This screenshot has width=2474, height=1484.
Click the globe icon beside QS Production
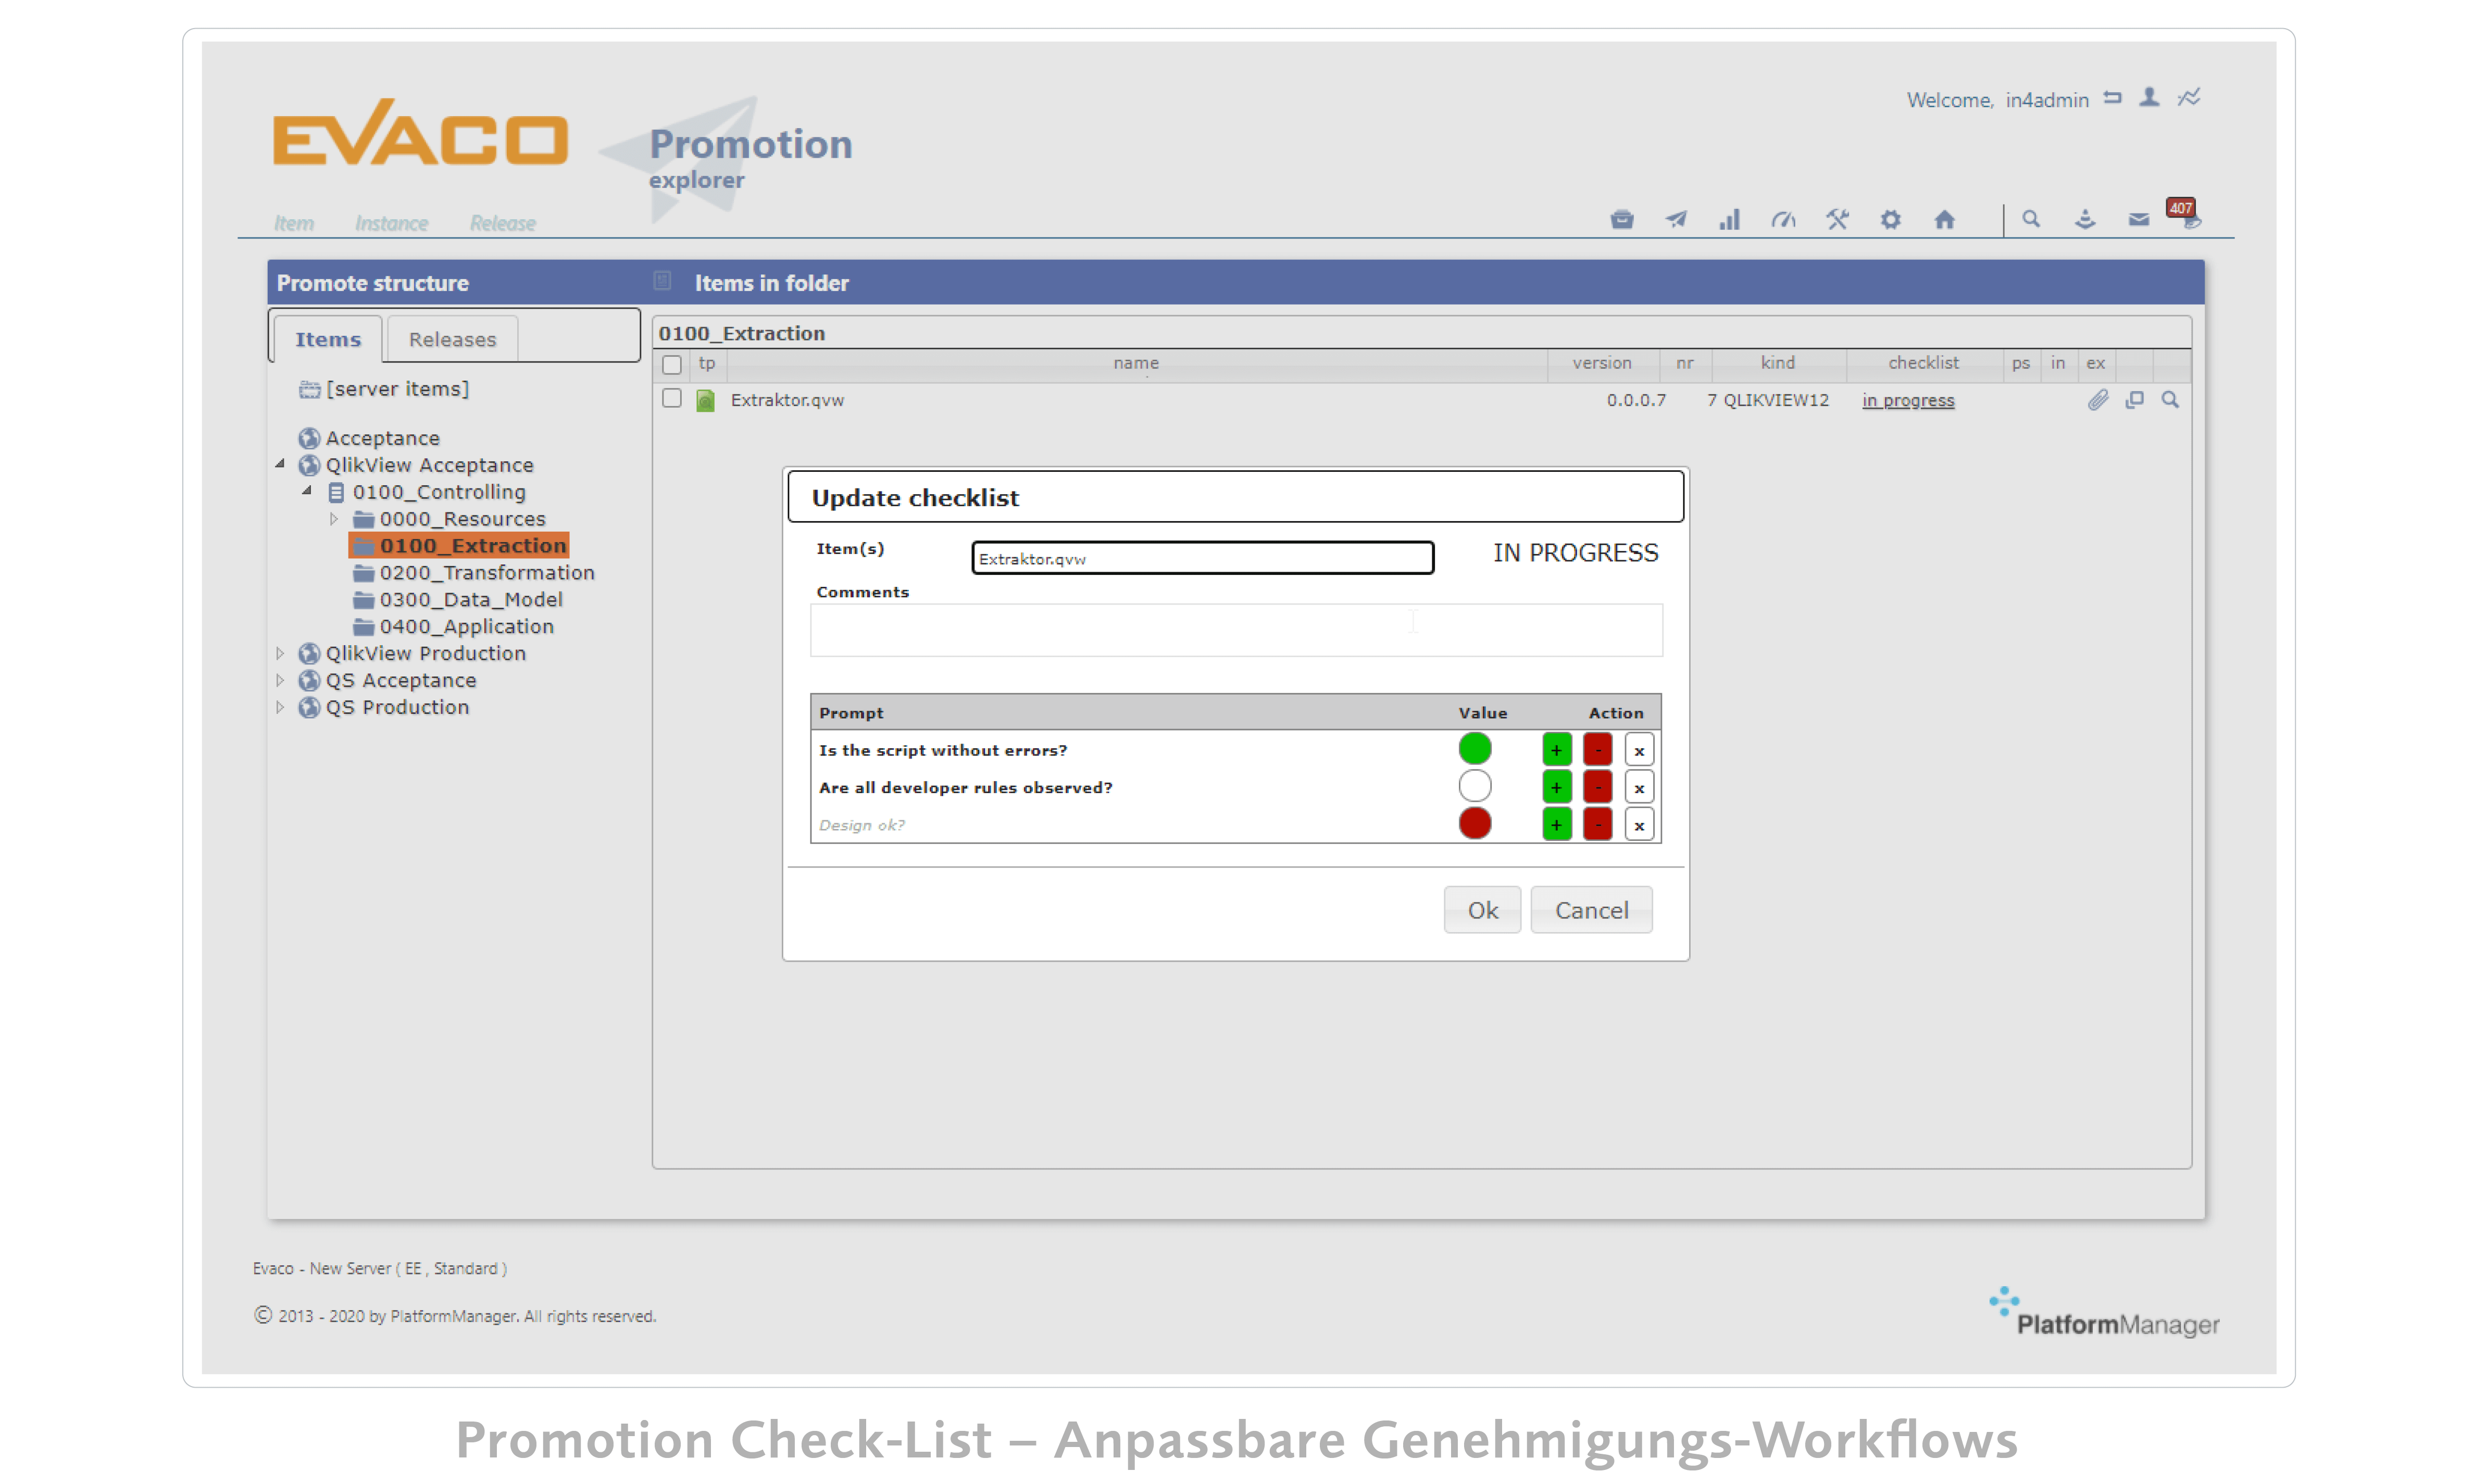click(x=309, y=707)
